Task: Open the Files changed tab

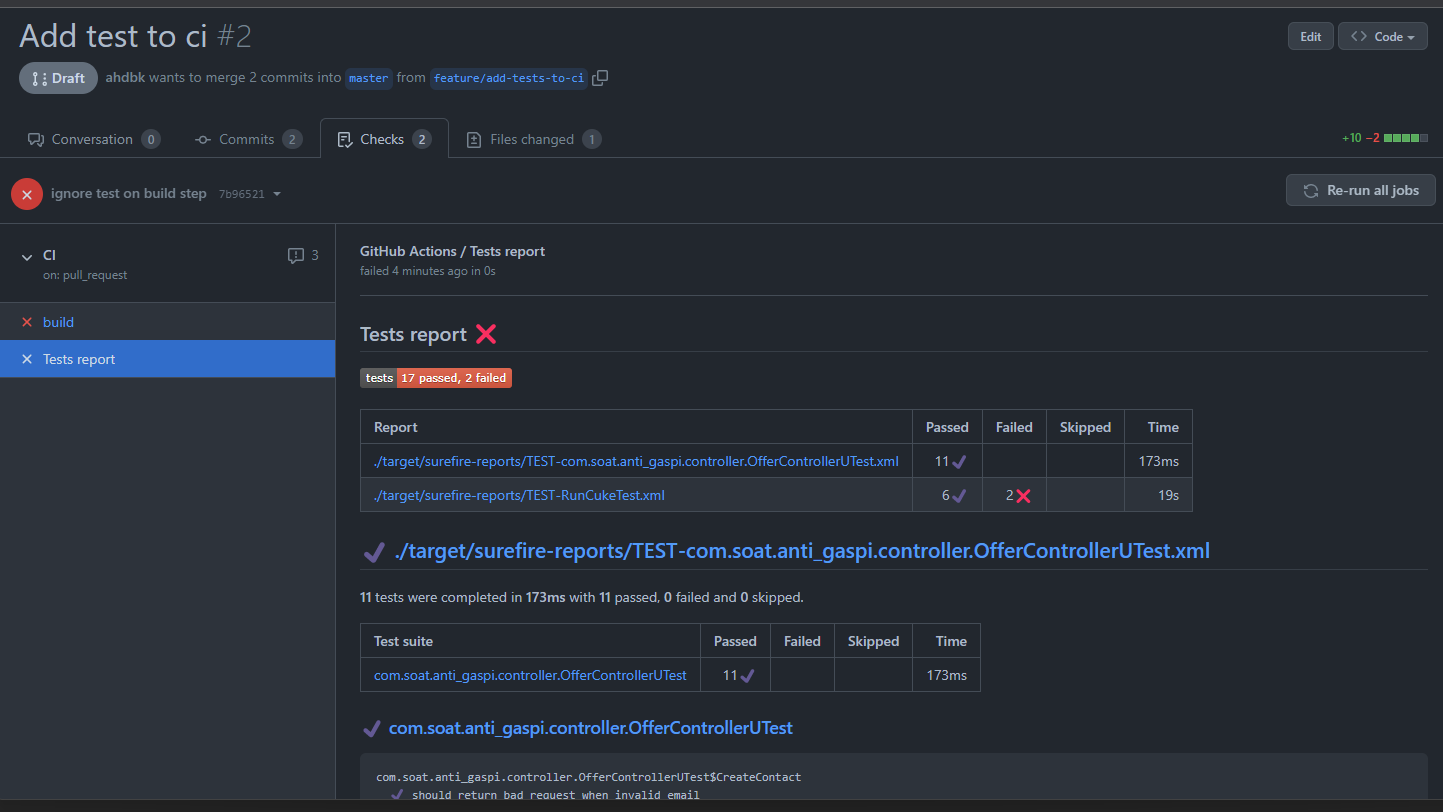Action: [534, 140]
